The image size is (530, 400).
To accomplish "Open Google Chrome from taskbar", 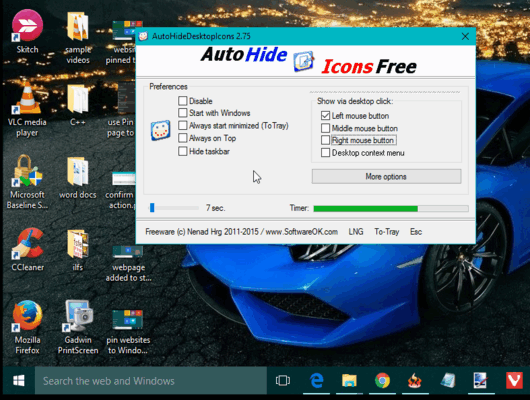I will tap(382, 381).
